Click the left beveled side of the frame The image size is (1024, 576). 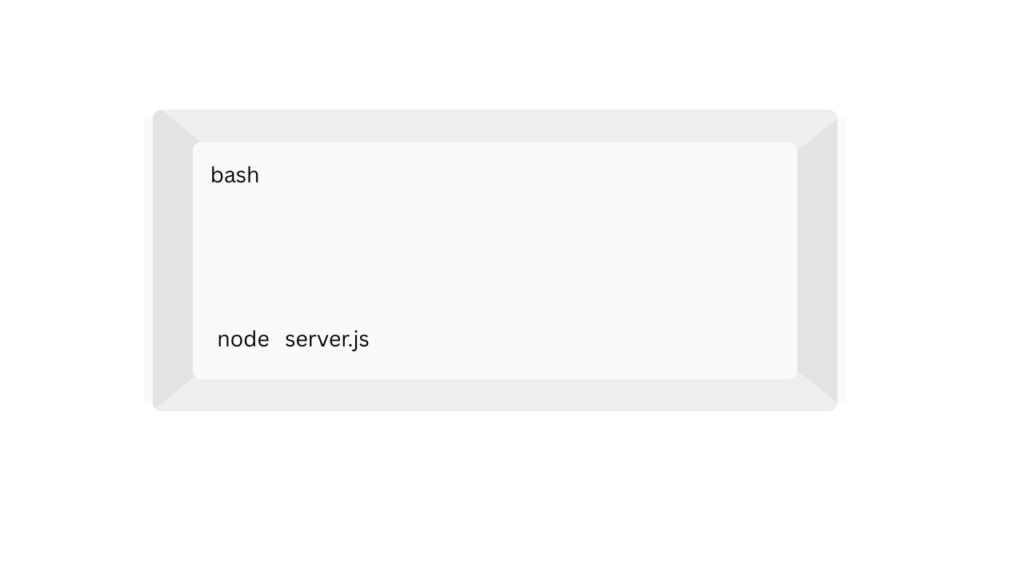click(x=172, y=260)
